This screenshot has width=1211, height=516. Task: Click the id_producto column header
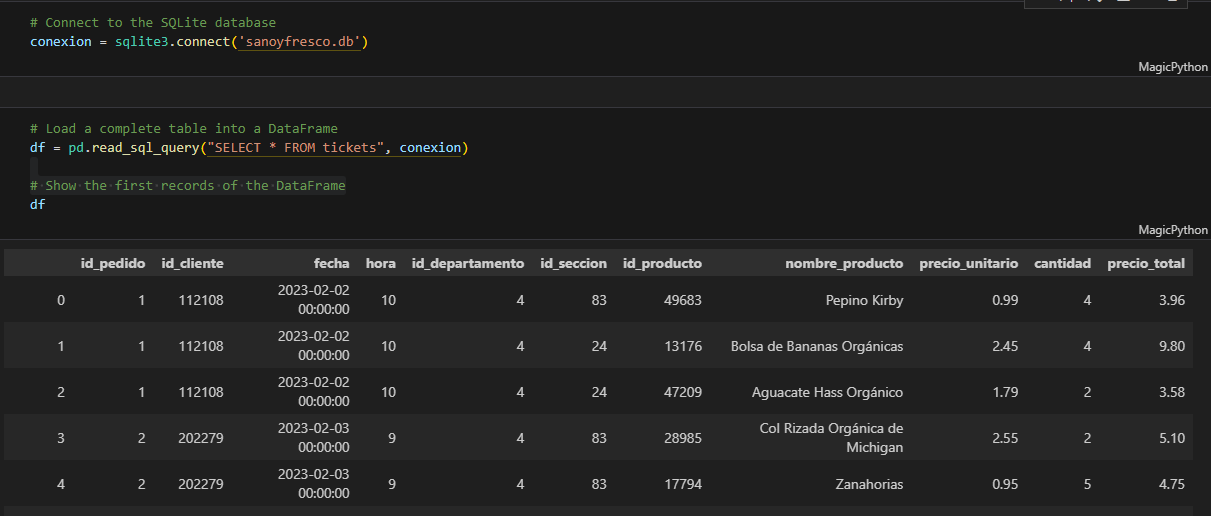(663, 264)
